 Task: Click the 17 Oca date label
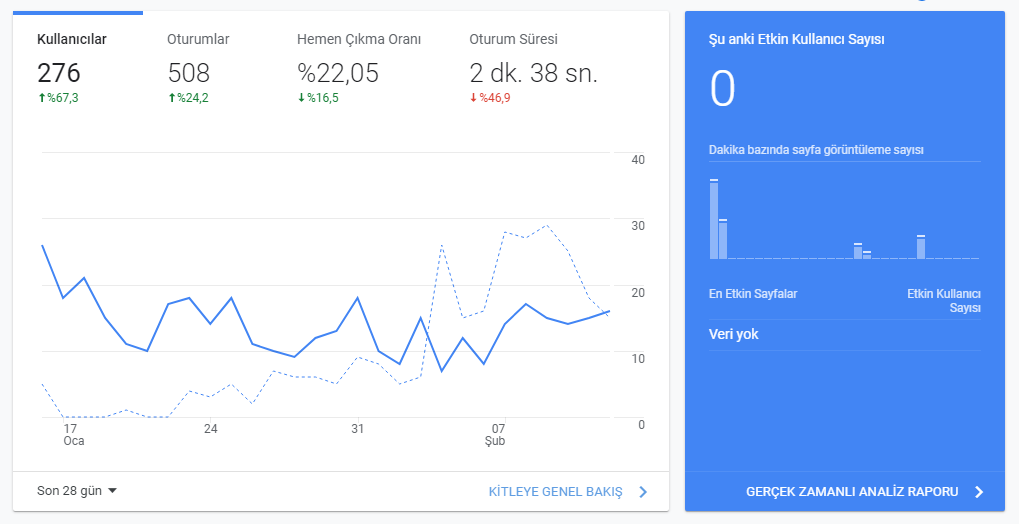point(73,434)
